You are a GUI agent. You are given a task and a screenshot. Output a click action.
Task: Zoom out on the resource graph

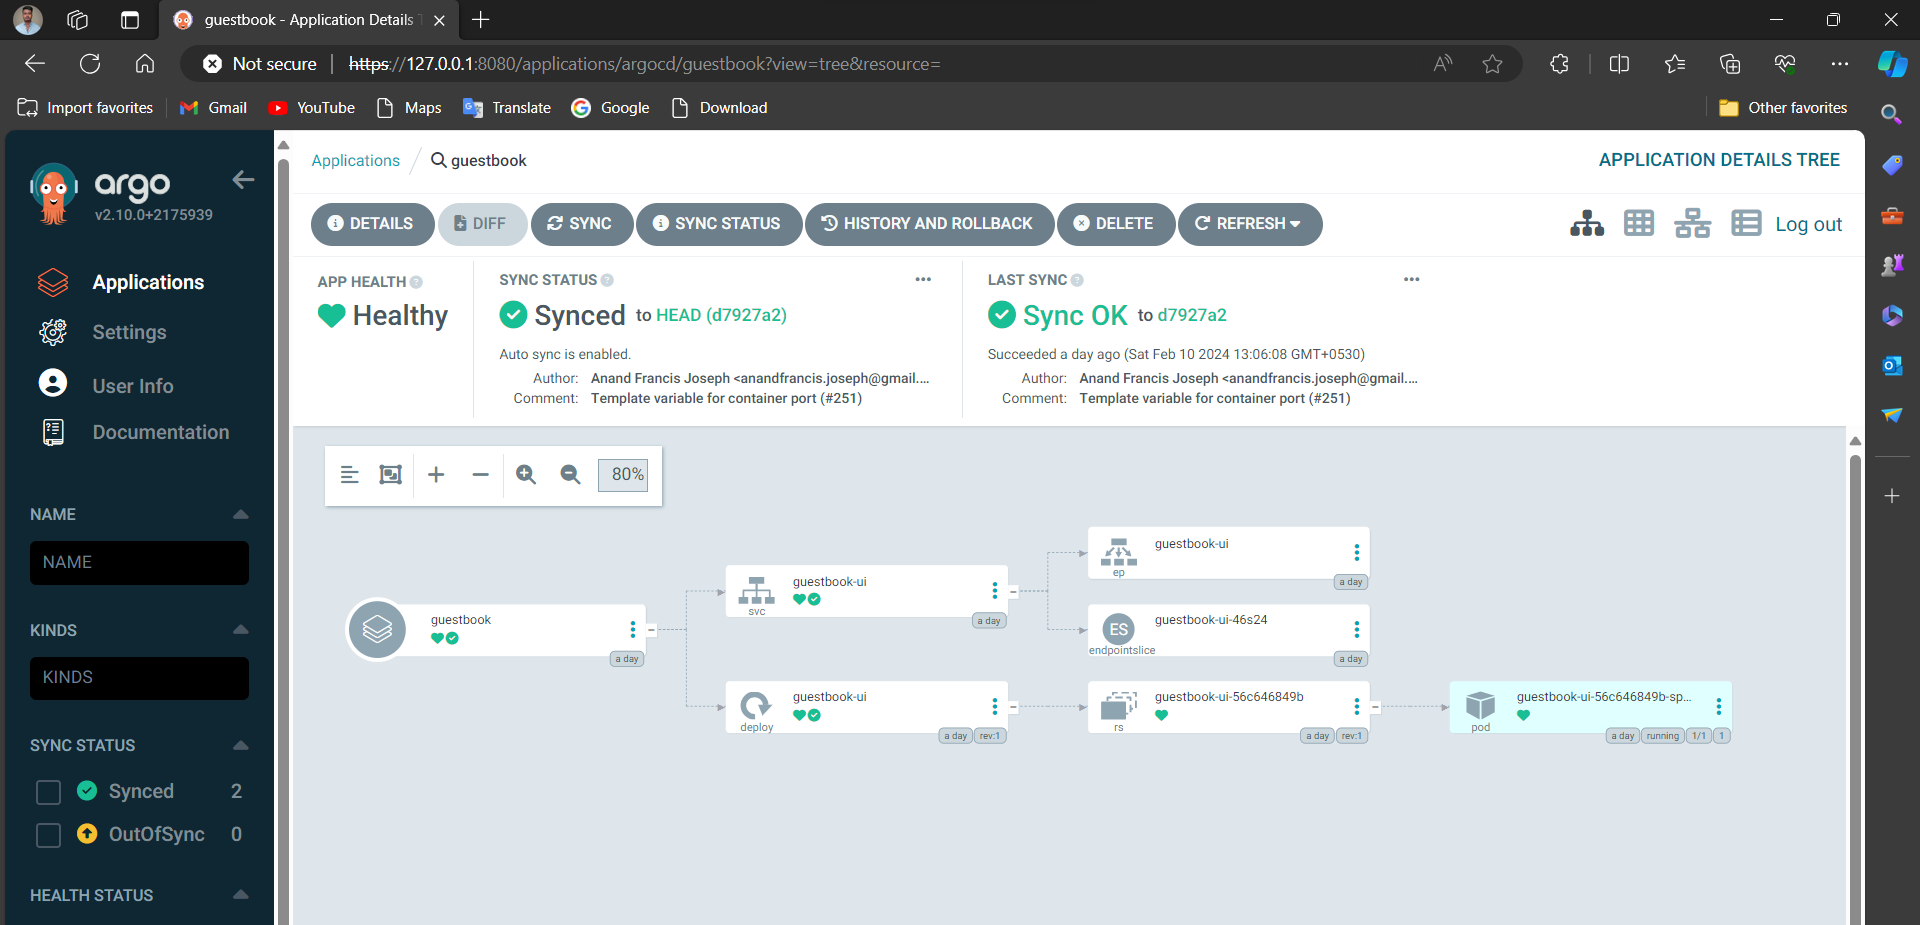570,475
